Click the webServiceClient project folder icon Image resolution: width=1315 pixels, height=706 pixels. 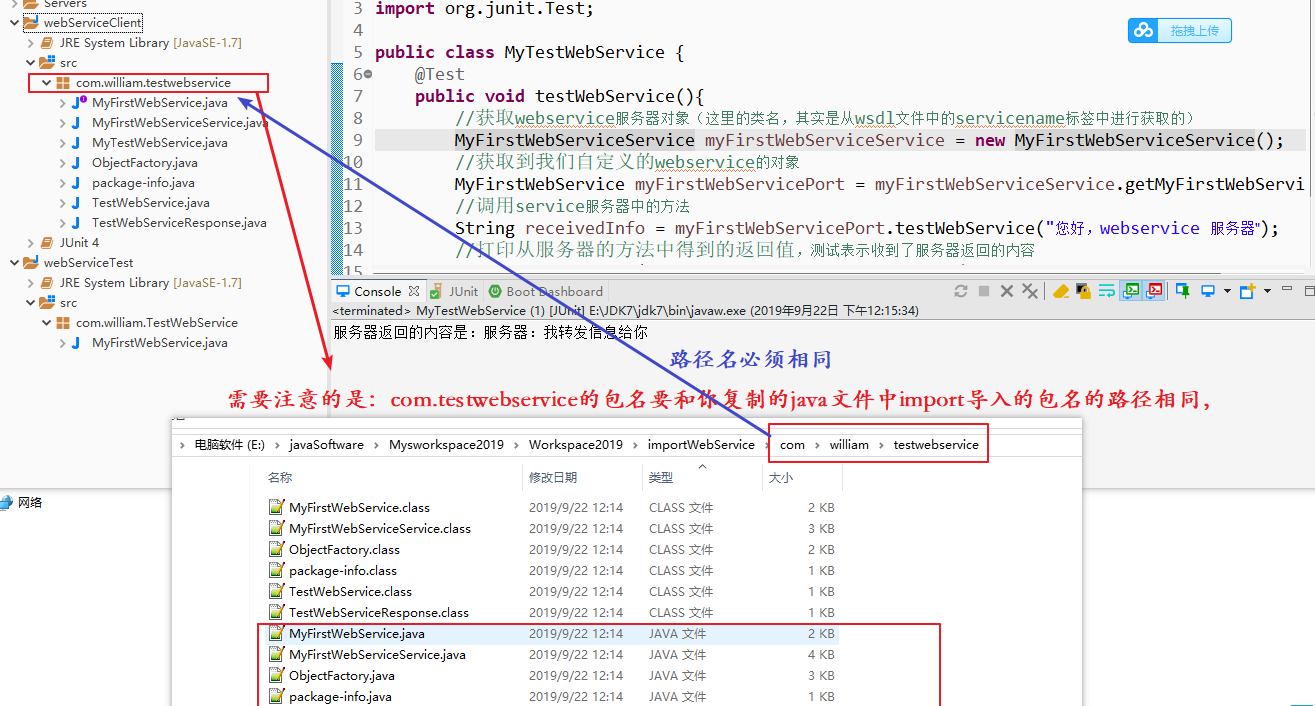[31, 23]
